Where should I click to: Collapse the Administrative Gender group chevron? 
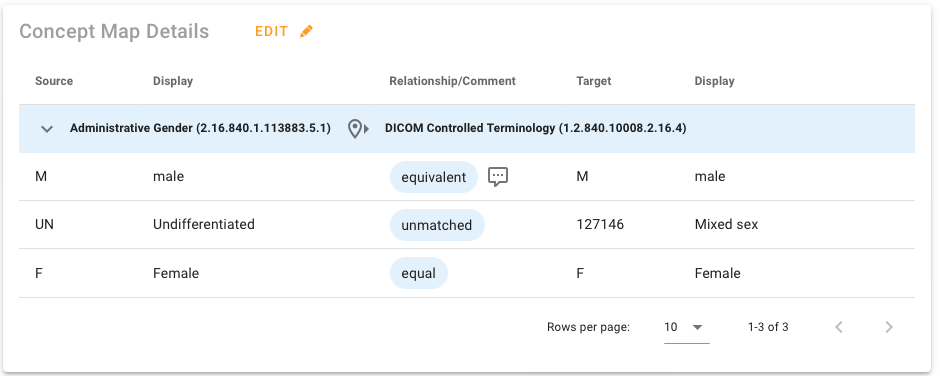(x=47, y=128)
